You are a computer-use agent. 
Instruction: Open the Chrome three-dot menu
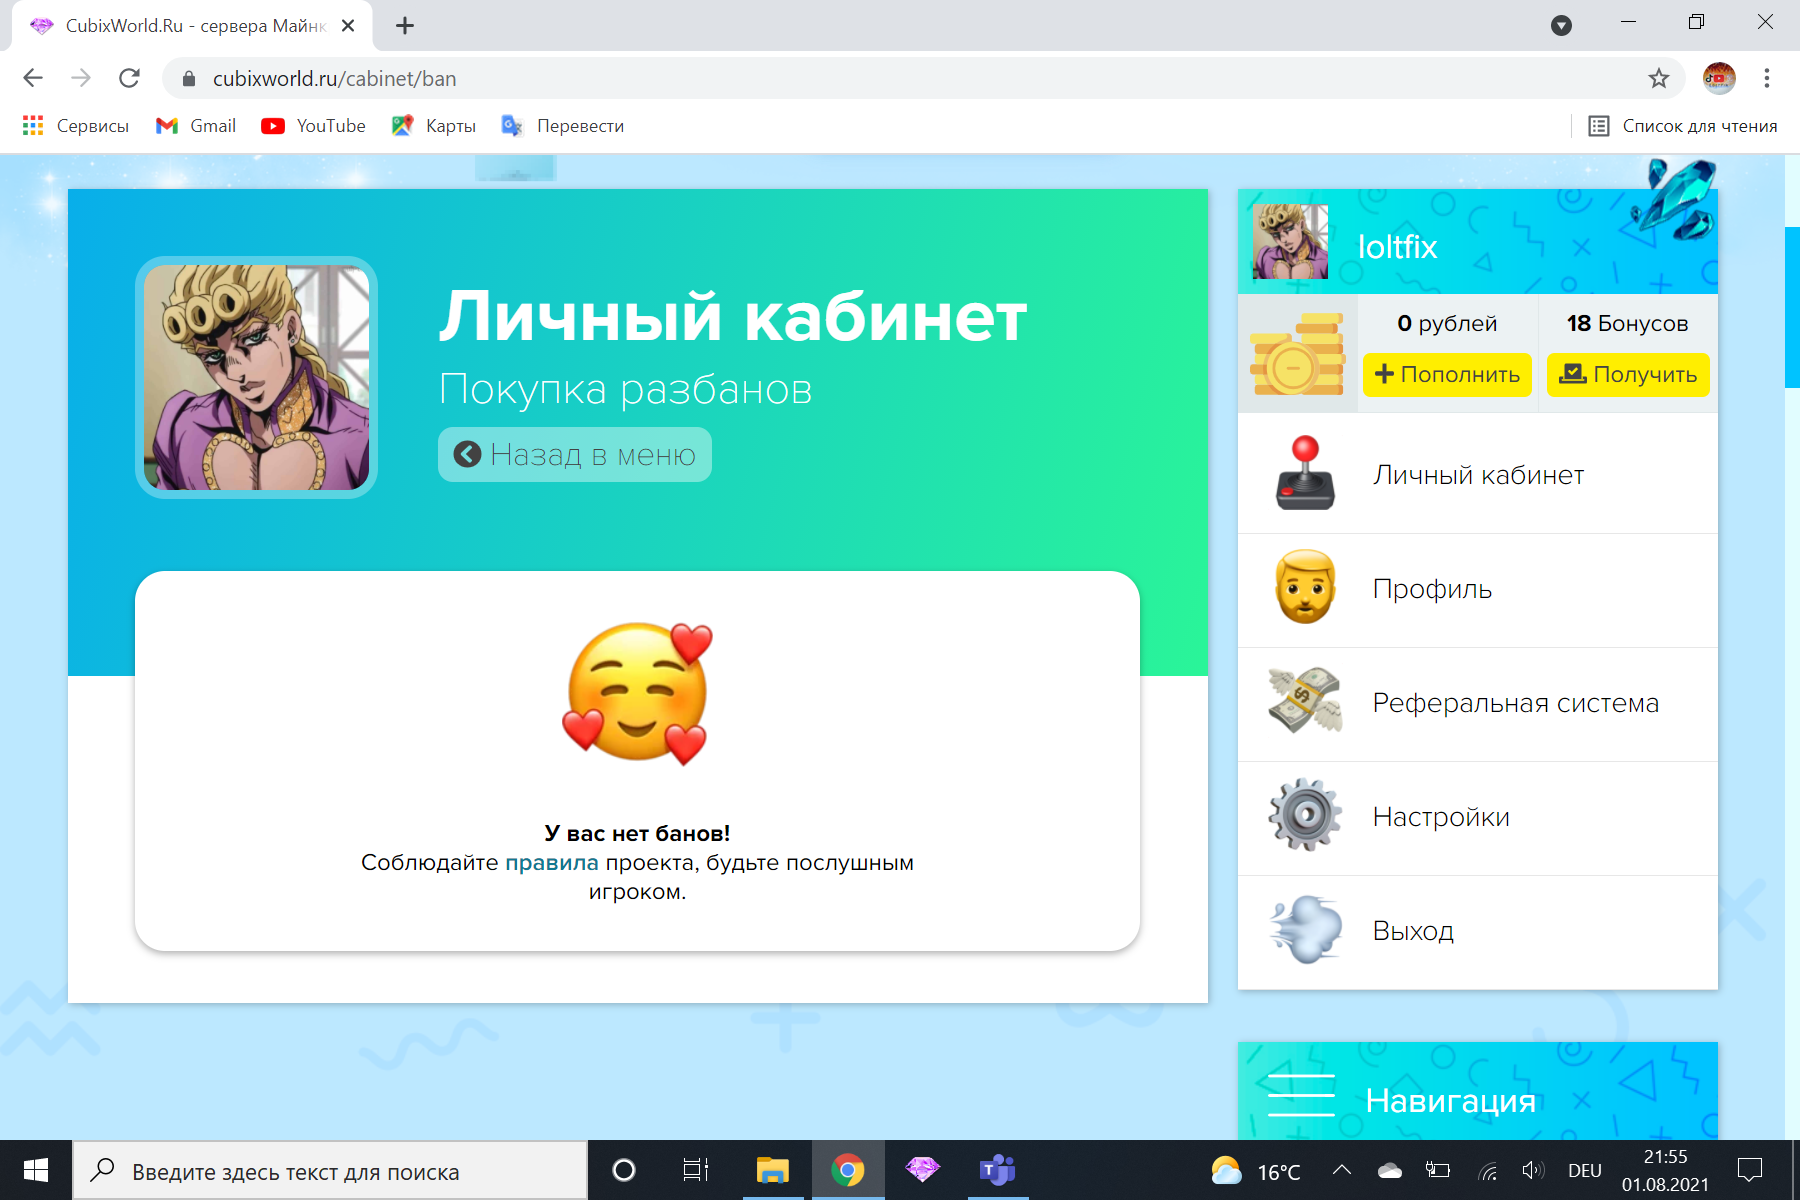click(x=1767, y=78)
